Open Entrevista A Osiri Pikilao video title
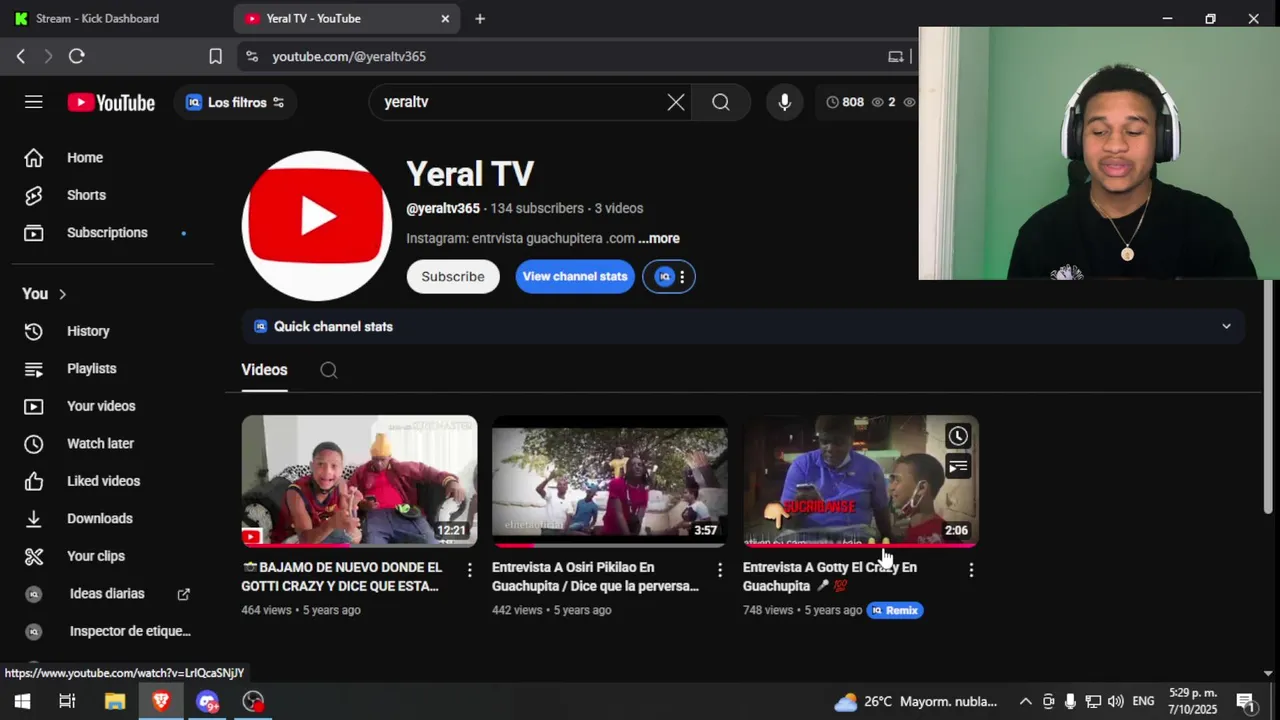The image size is (1280, 720). tap(595, 576)
